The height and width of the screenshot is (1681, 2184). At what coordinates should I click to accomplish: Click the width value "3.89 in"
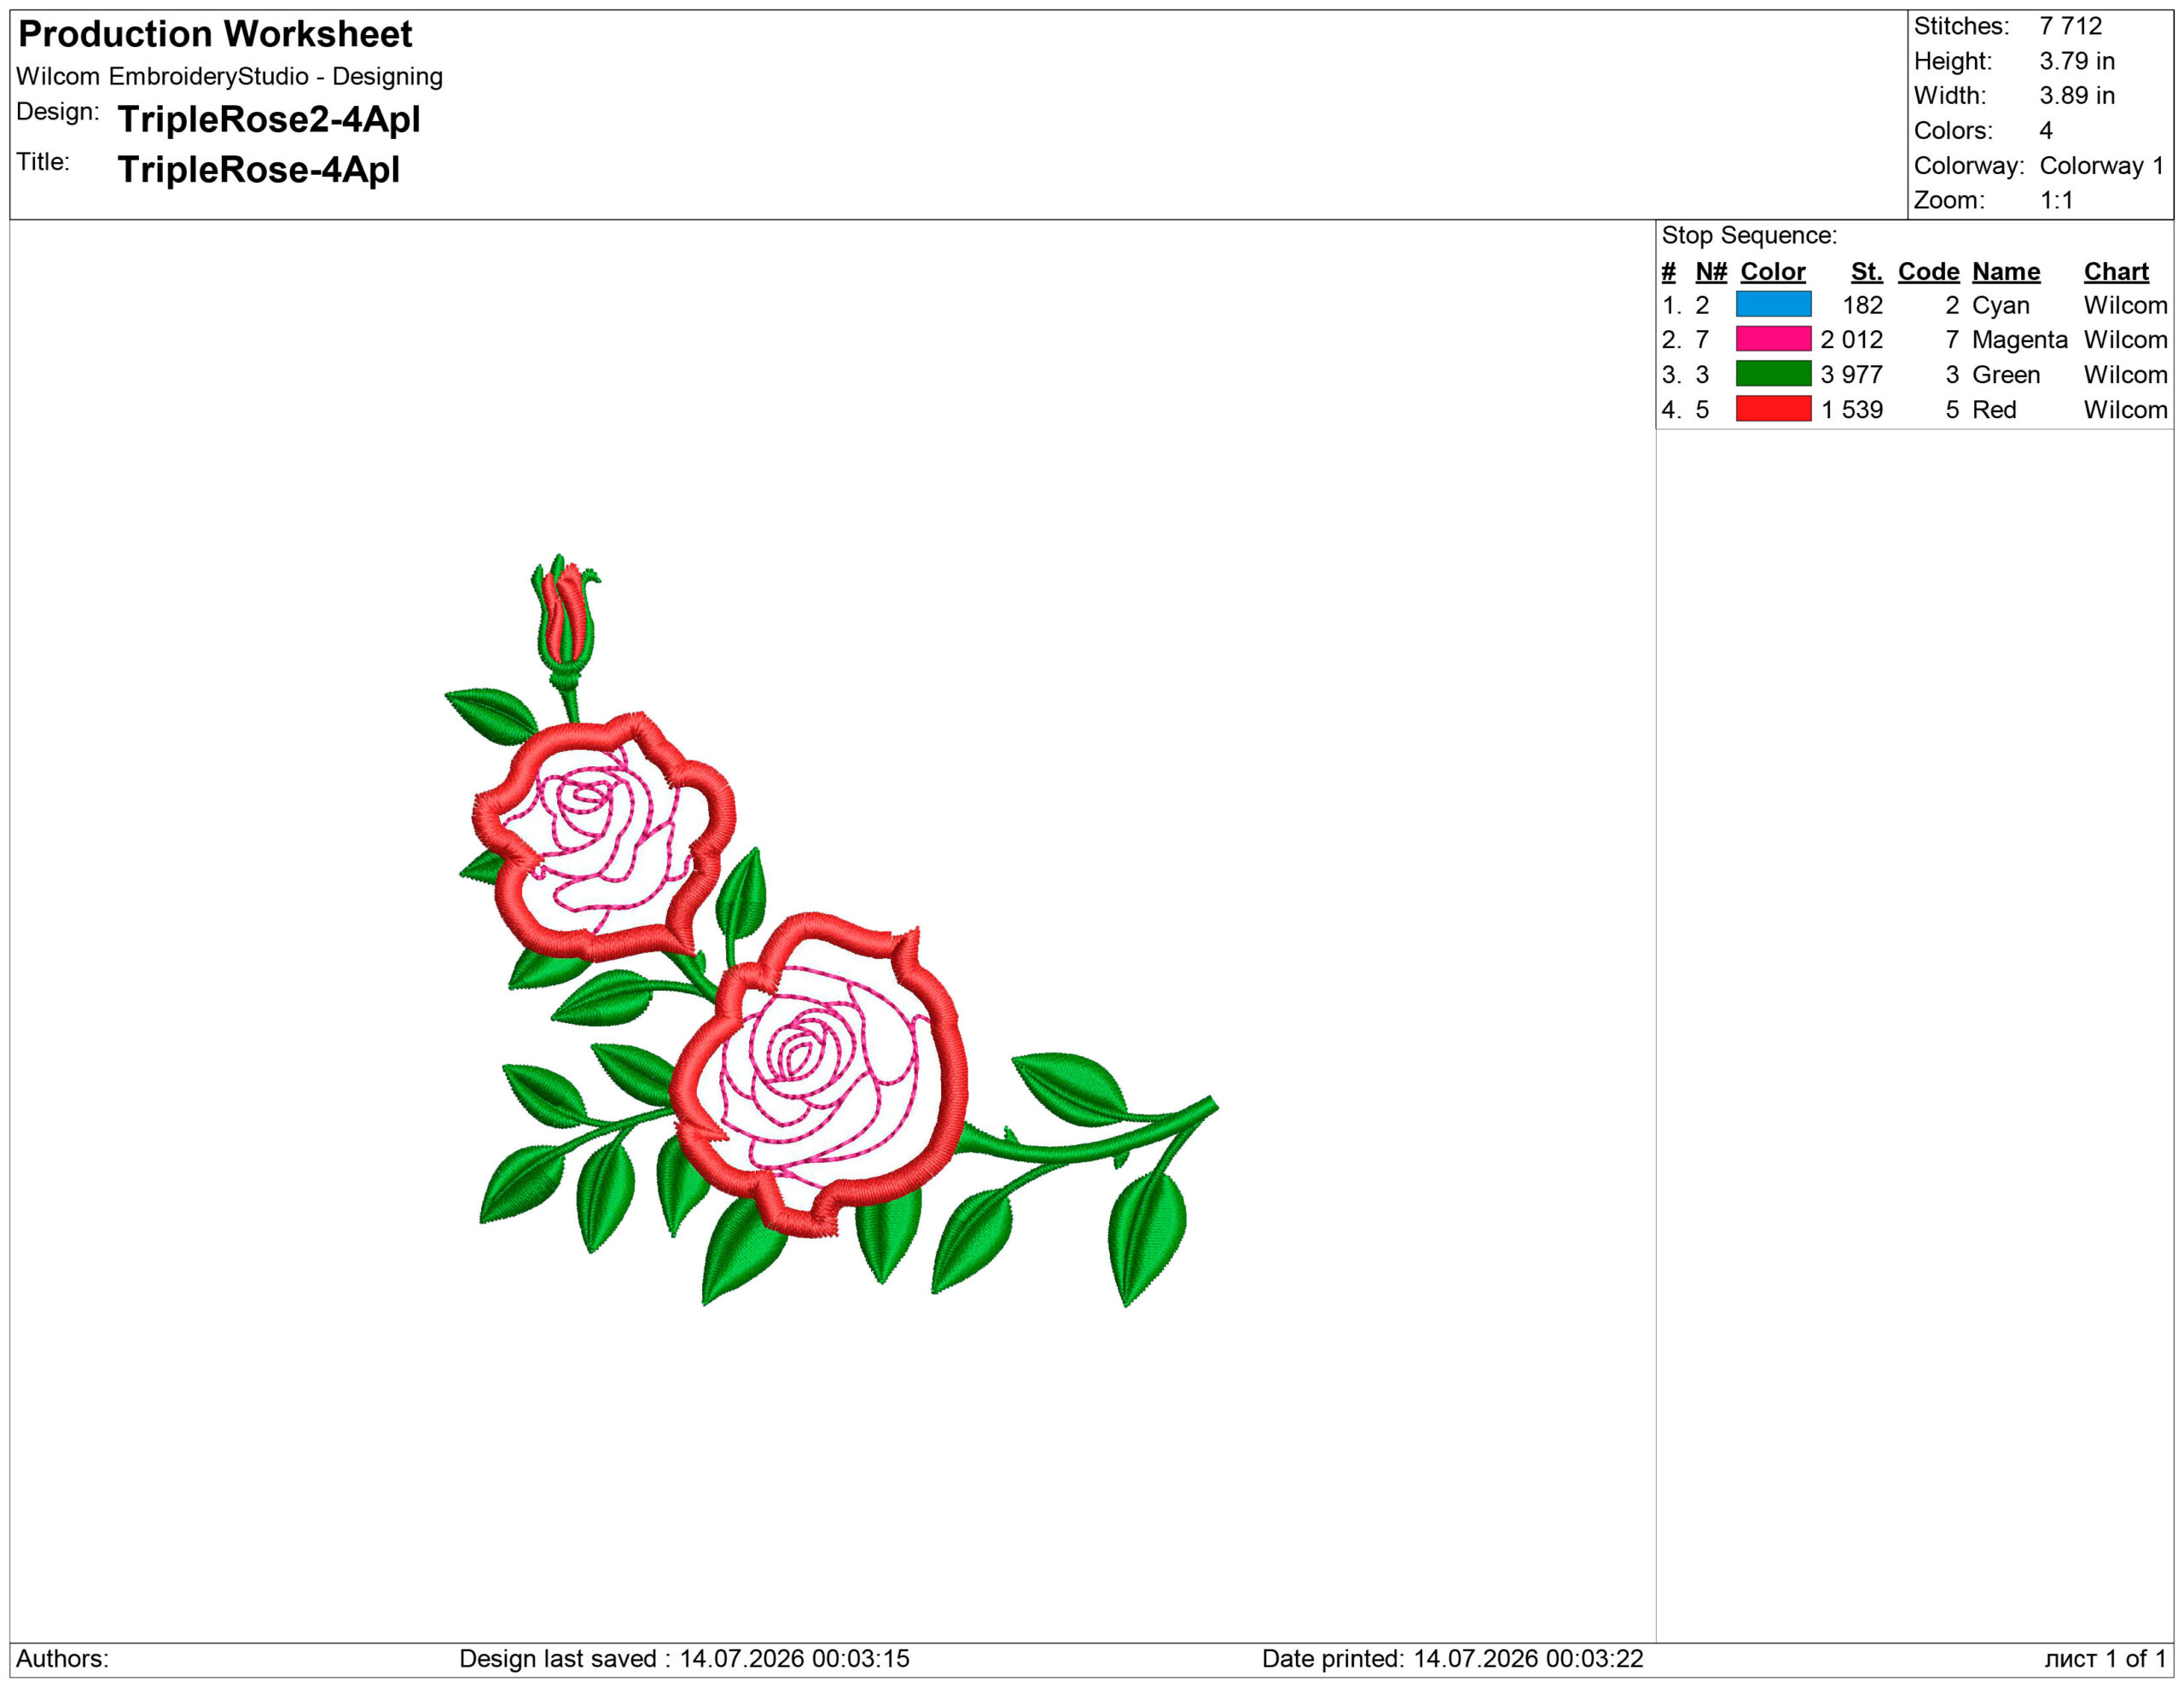point(2077,96)
